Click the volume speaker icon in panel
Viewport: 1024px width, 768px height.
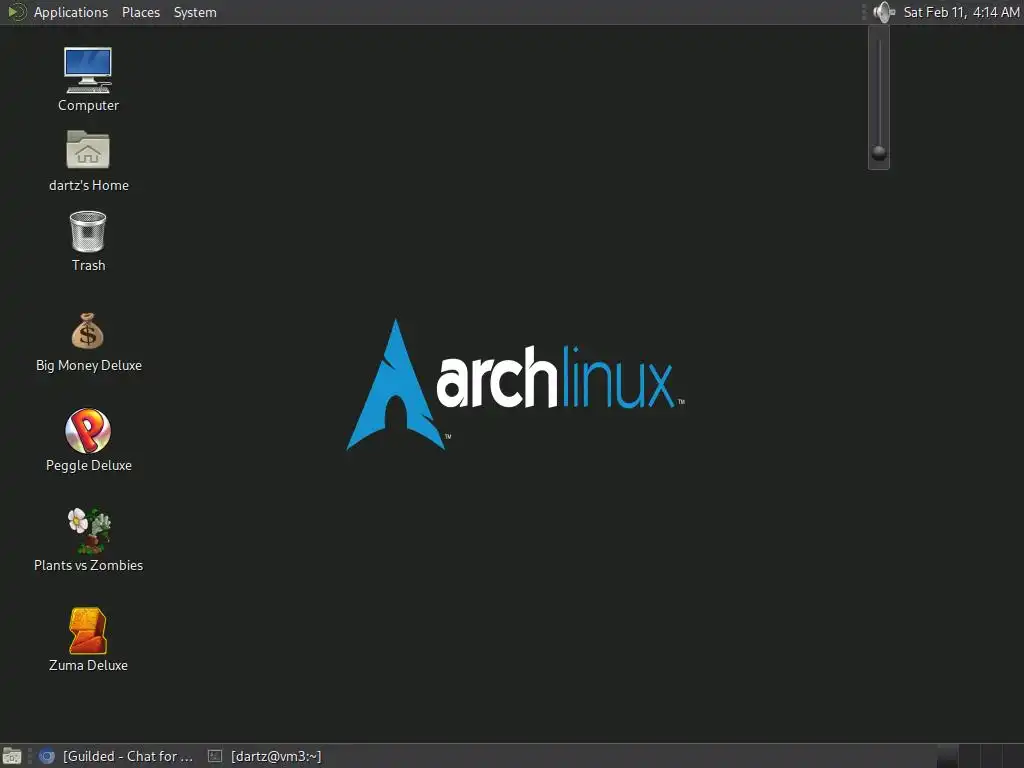pyautogui.click(x=884, y=12)
